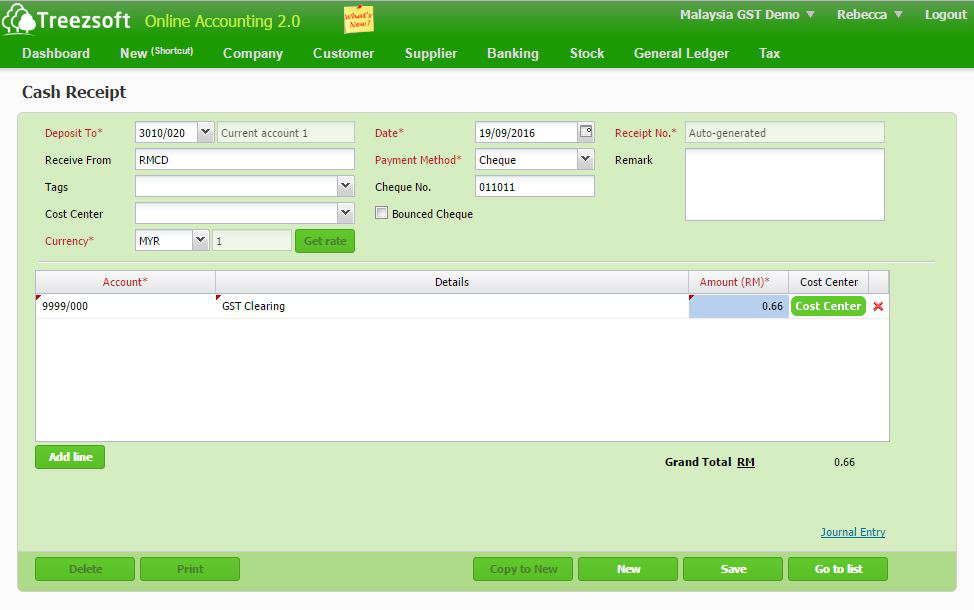Click the Amount (RM) column header
The height and width of the screenshot is (610, 974).
739,282
